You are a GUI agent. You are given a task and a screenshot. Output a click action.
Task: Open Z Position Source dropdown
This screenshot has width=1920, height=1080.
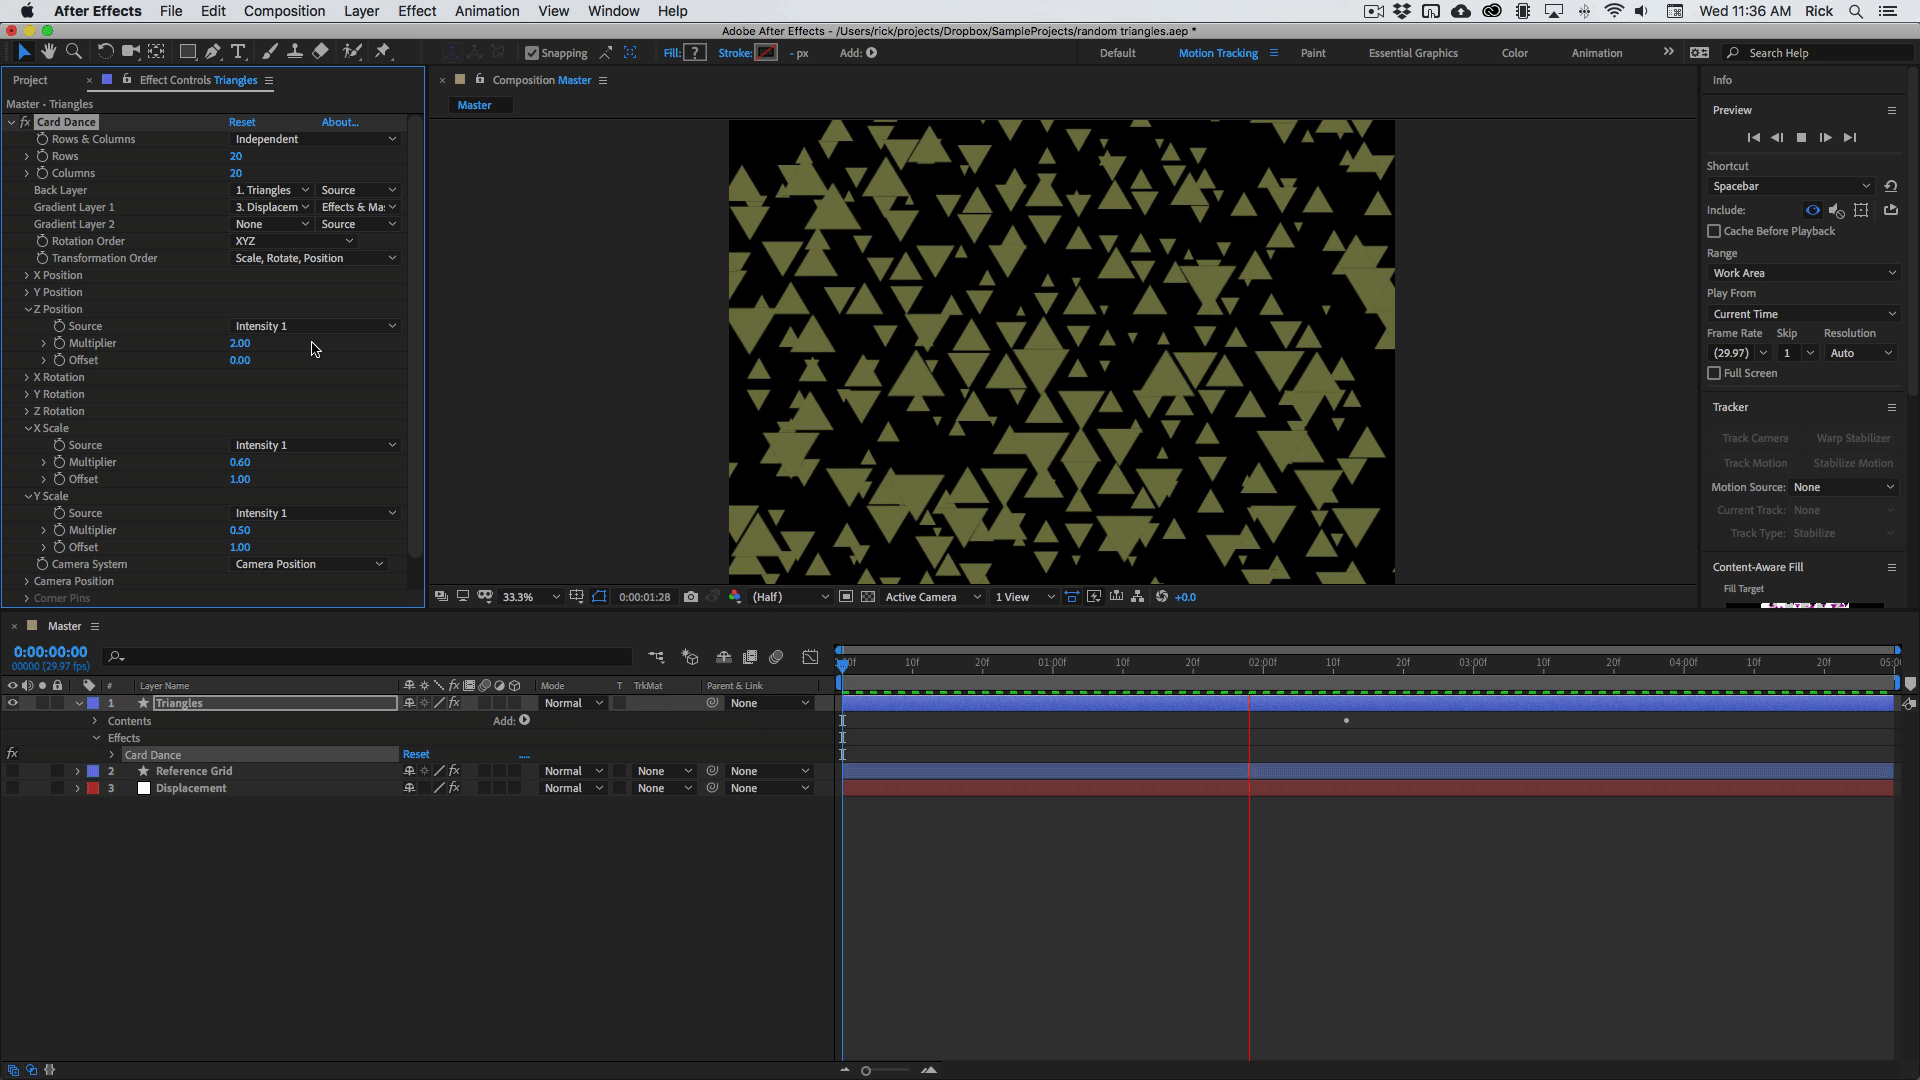(315, 326)
